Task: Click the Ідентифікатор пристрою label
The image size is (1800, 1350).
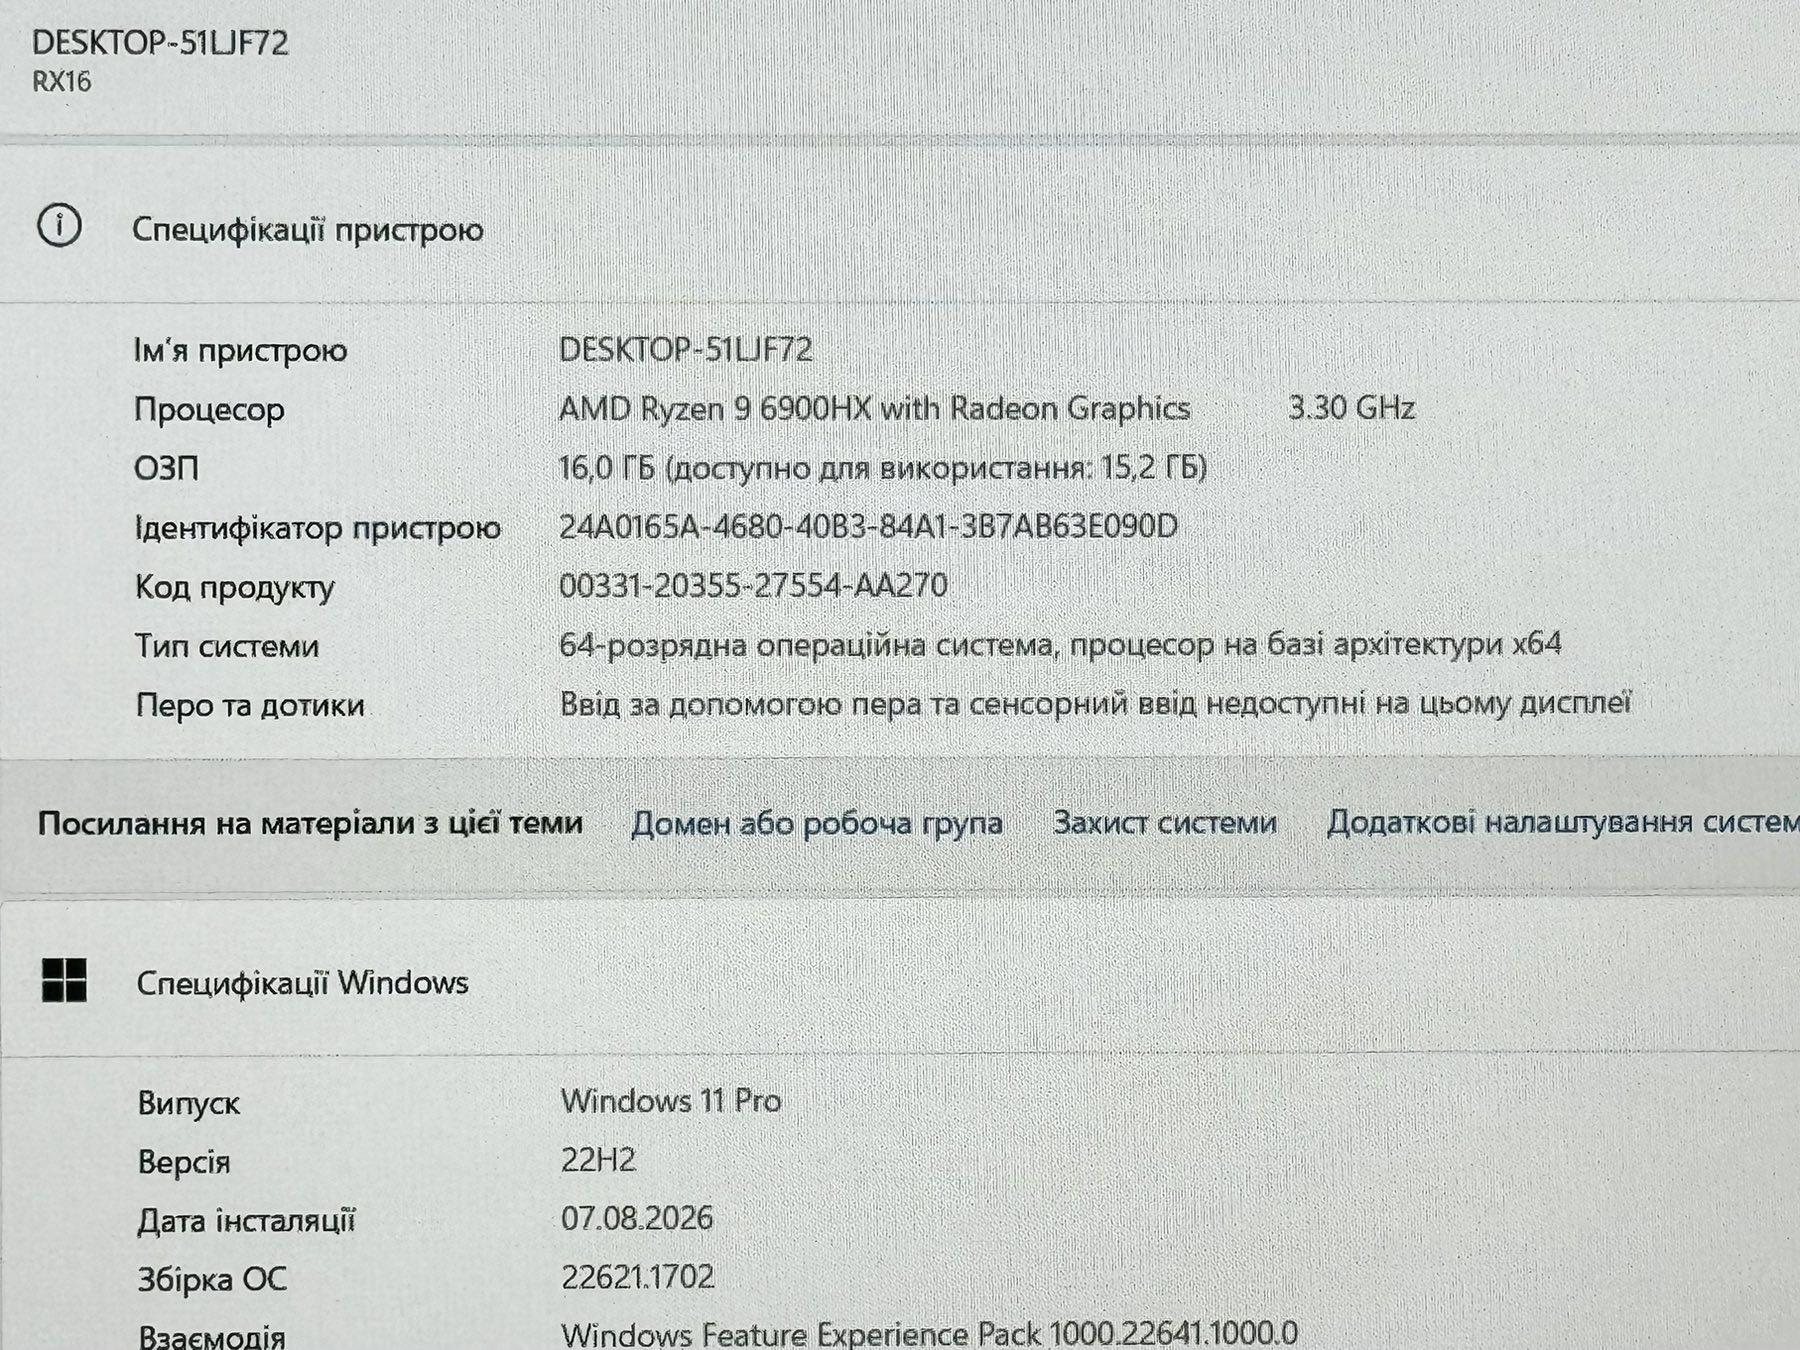Action: pos(317,528)
